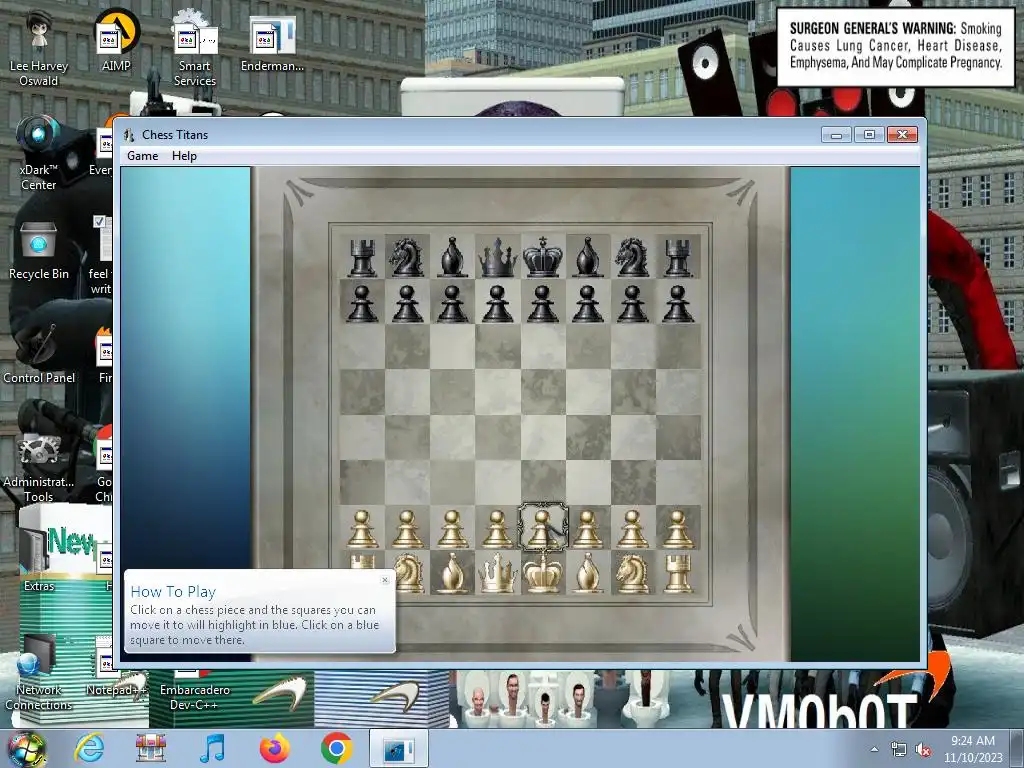This screenshot has height=768, width=1024.
Task: Open the music player taskbar icon
Action: [212, 748]
